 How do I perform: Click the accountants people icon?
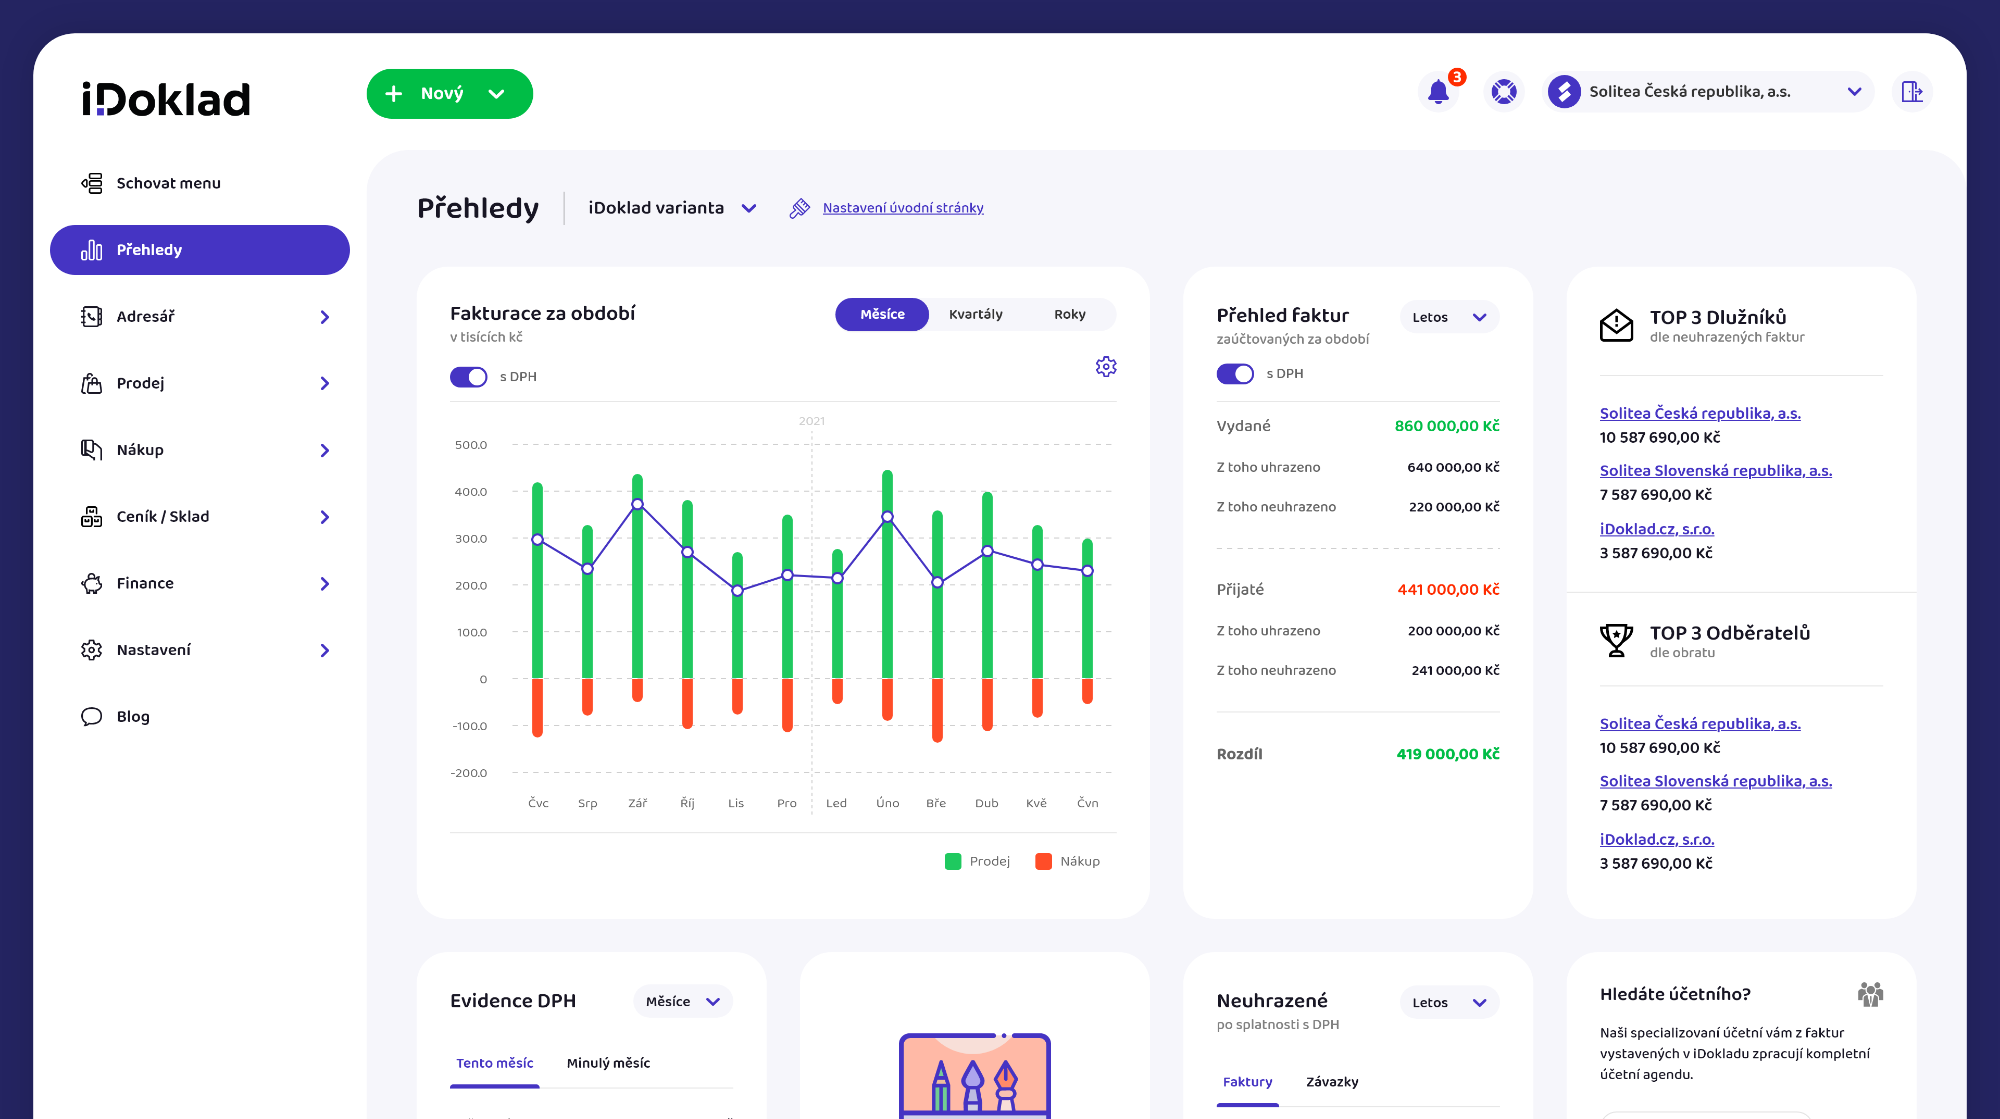pos(1870,994)
